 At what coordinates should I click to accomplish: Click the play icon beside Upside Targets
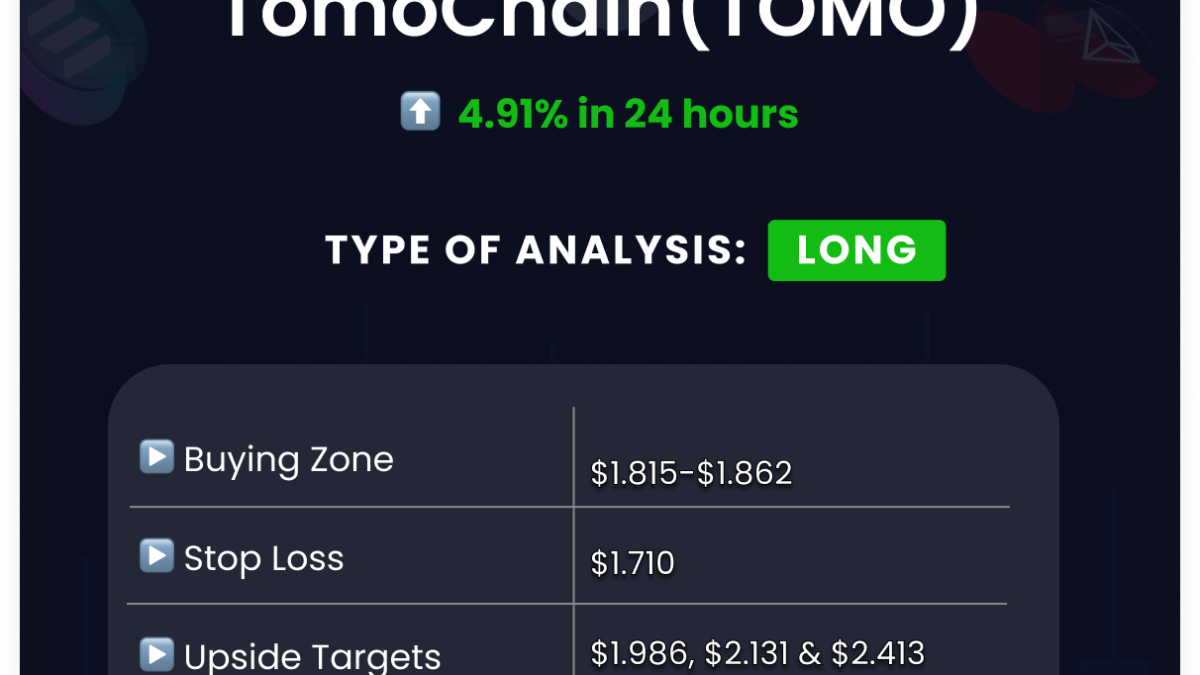coord(156,655)
